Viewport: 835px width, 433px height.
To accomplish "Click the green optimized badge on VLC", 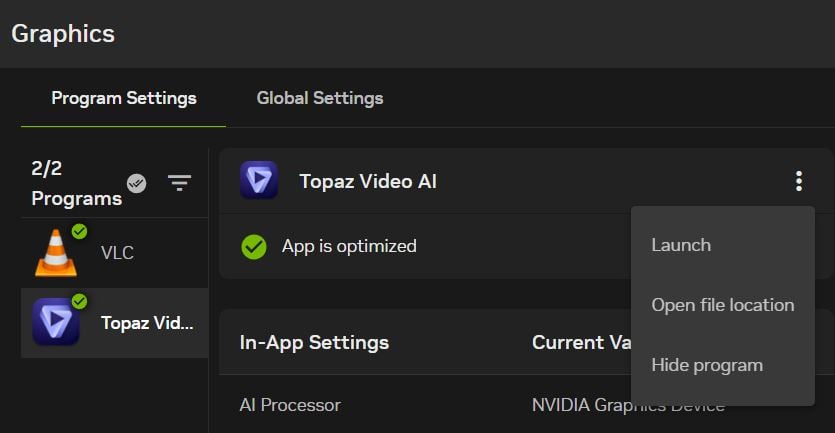I will point(79,232).
